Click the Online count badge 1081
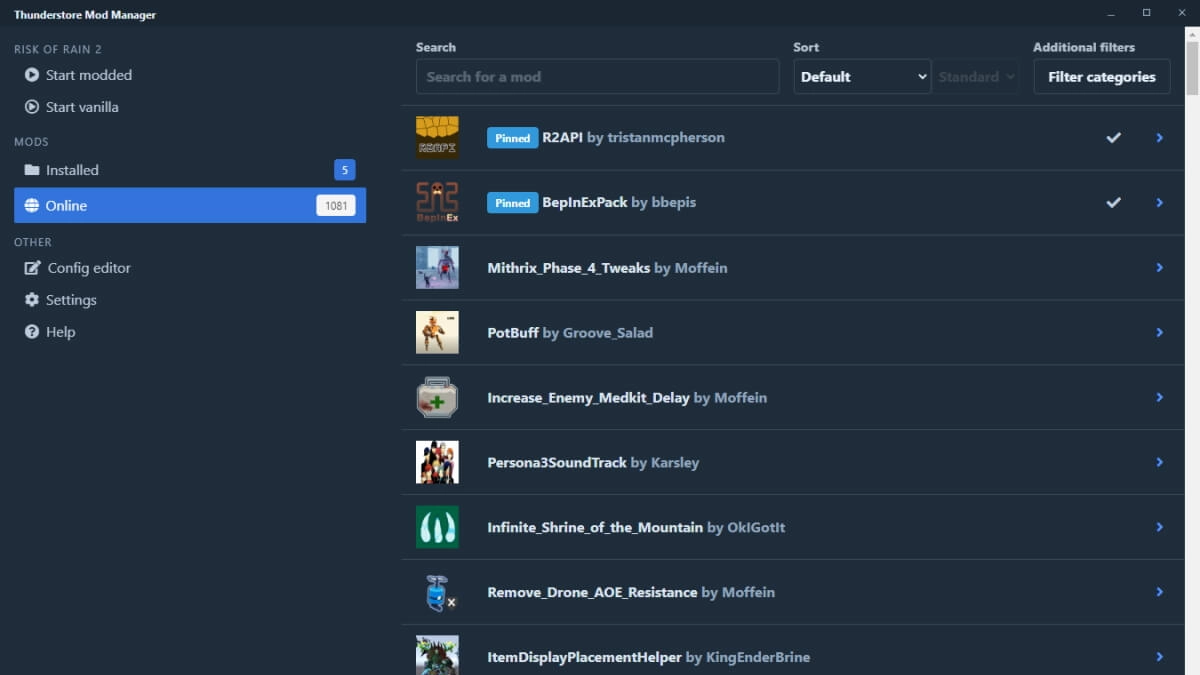The image size is (1200, 675). [x=336, y=206]
